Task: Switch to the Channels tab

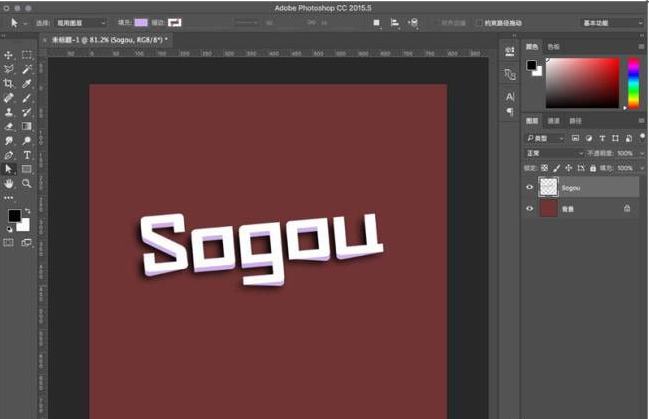Action: click(553, 121)
